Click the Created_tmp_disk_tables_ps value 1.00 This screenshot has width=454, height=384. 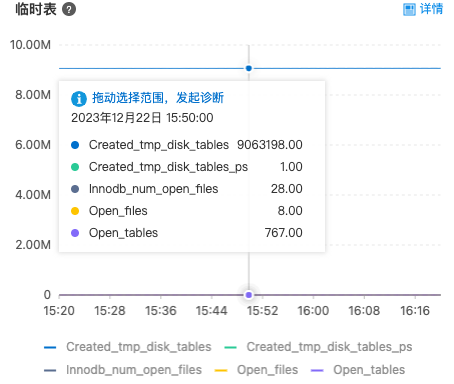click(291, 167)
